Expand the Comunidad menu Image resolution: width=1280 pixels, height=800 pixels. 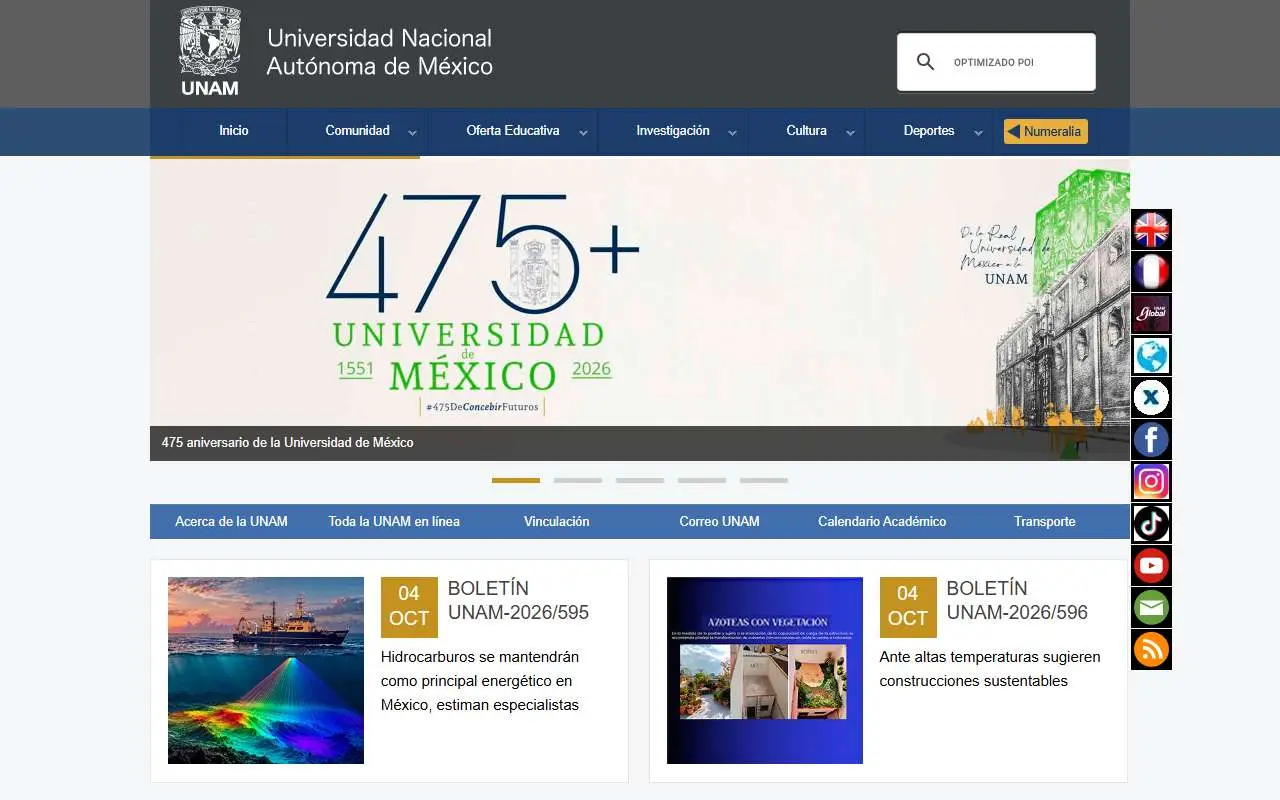coord(358,131)
